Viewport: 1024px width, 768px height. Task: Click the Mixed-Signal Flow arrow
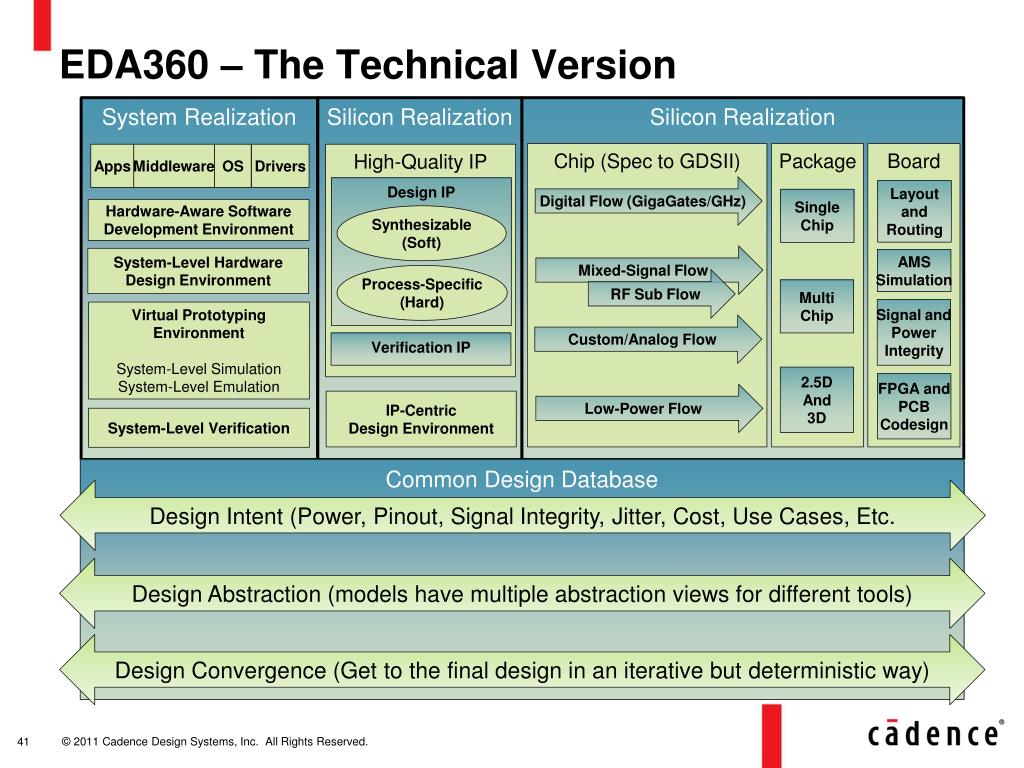point(648,270)
